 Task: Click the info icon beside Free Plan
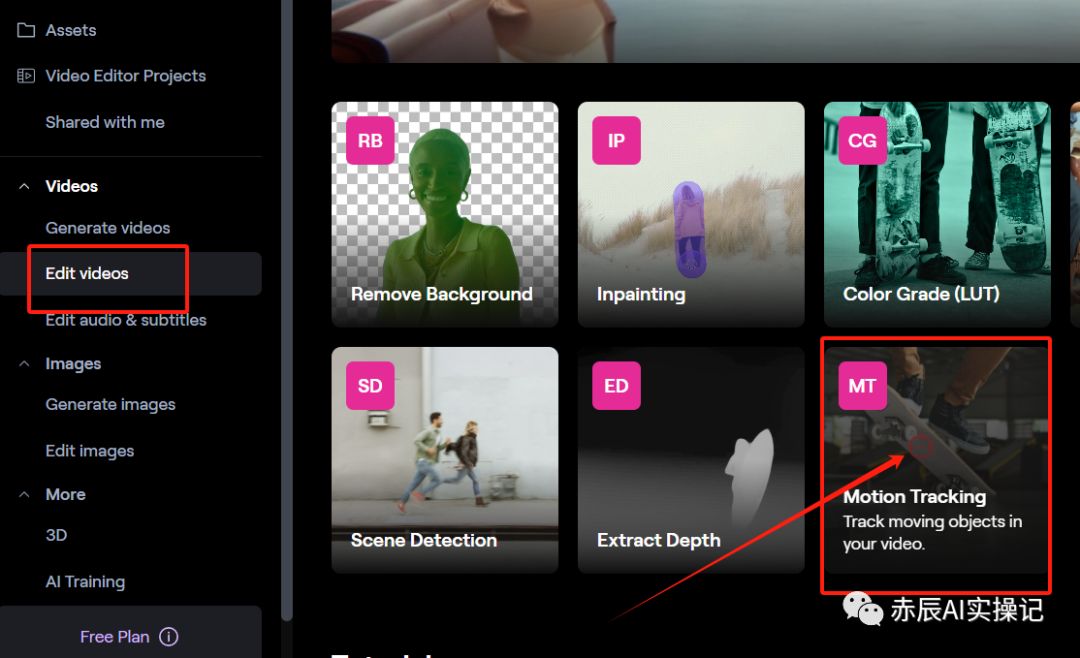coord(169,637)
